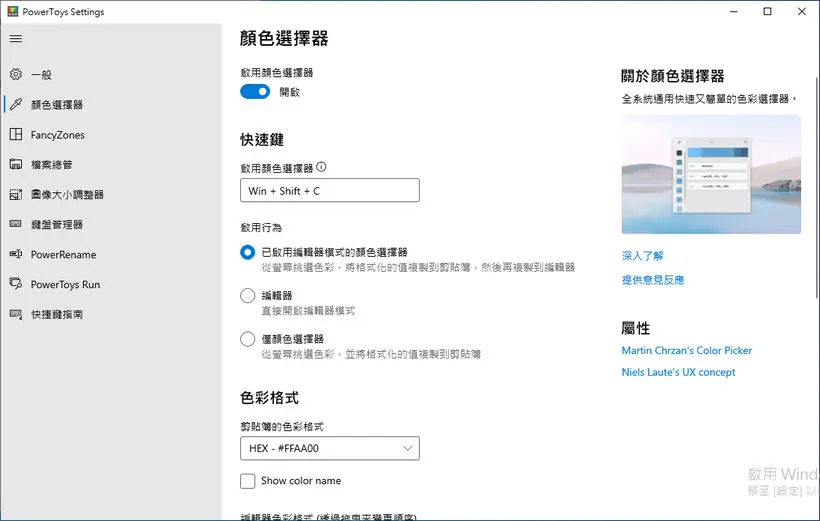Click the 深入了解 link

click(x=642, y=256)
